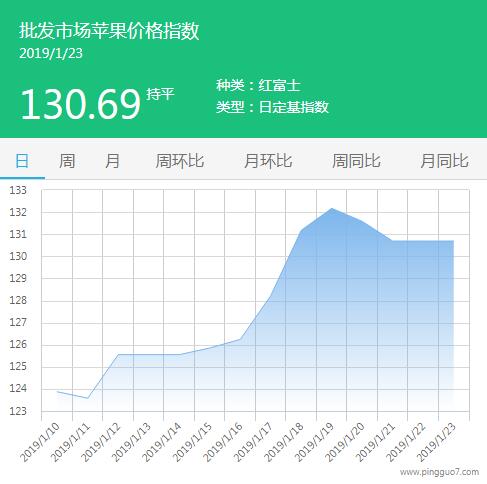Screen dimensions: 487x484
Task: Switch to the 日 daily tab
Action: point(22,161)
